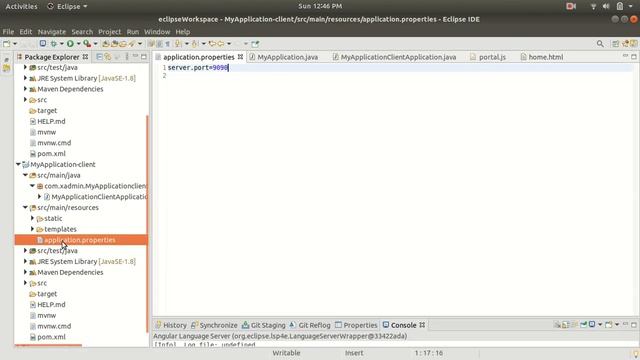Click the pin editor toolbar icon
The image size is (640, 360).
(256, 44)
